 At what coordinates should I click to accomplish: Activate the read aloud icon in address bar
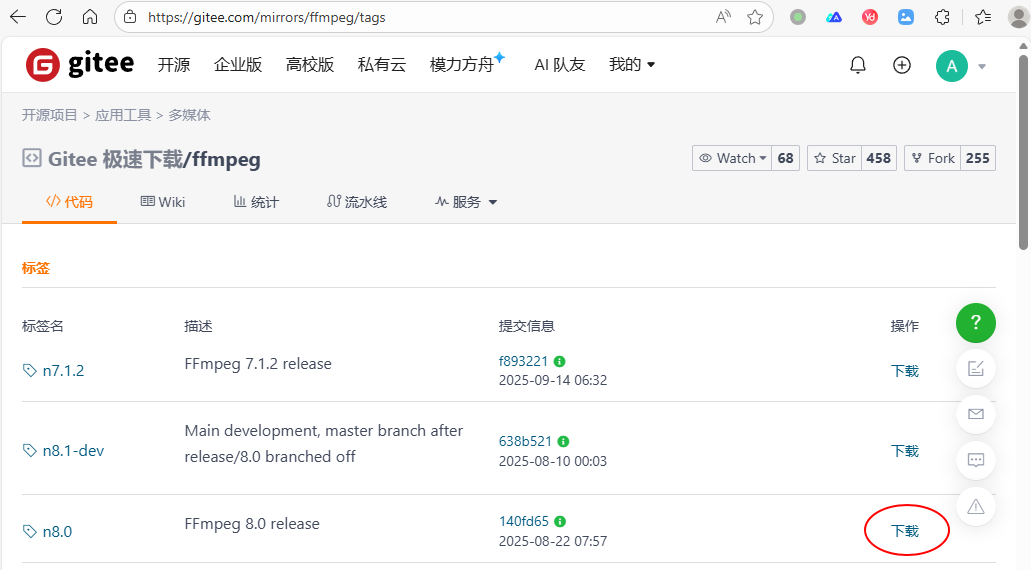pos(723,17)
